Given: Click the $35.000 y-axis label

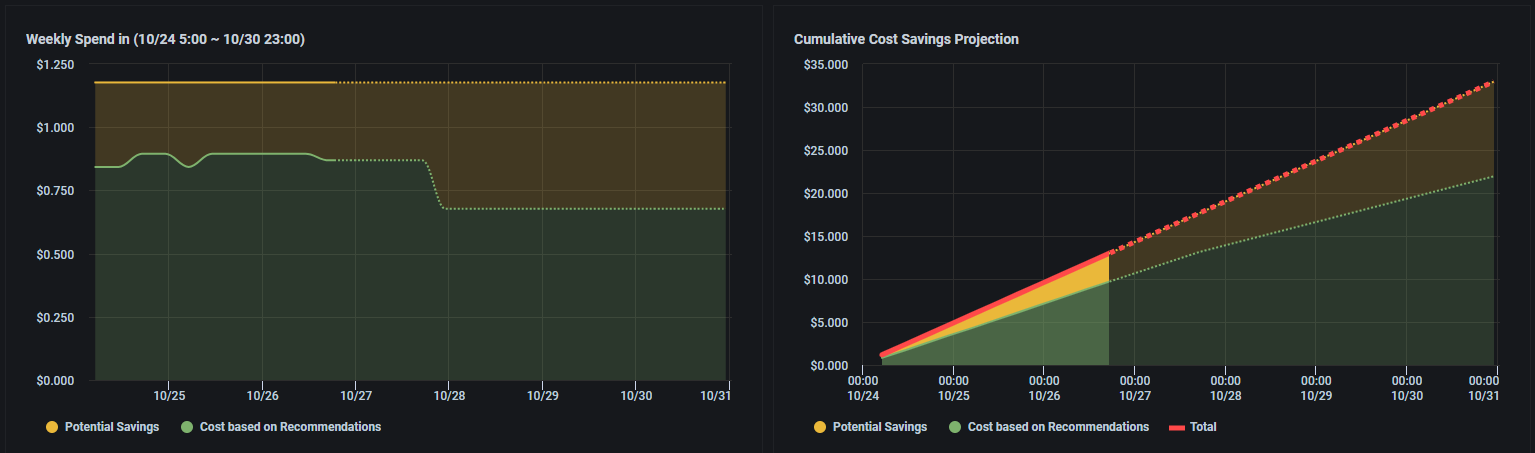Looking at the screenshot, I should [826, 65].
